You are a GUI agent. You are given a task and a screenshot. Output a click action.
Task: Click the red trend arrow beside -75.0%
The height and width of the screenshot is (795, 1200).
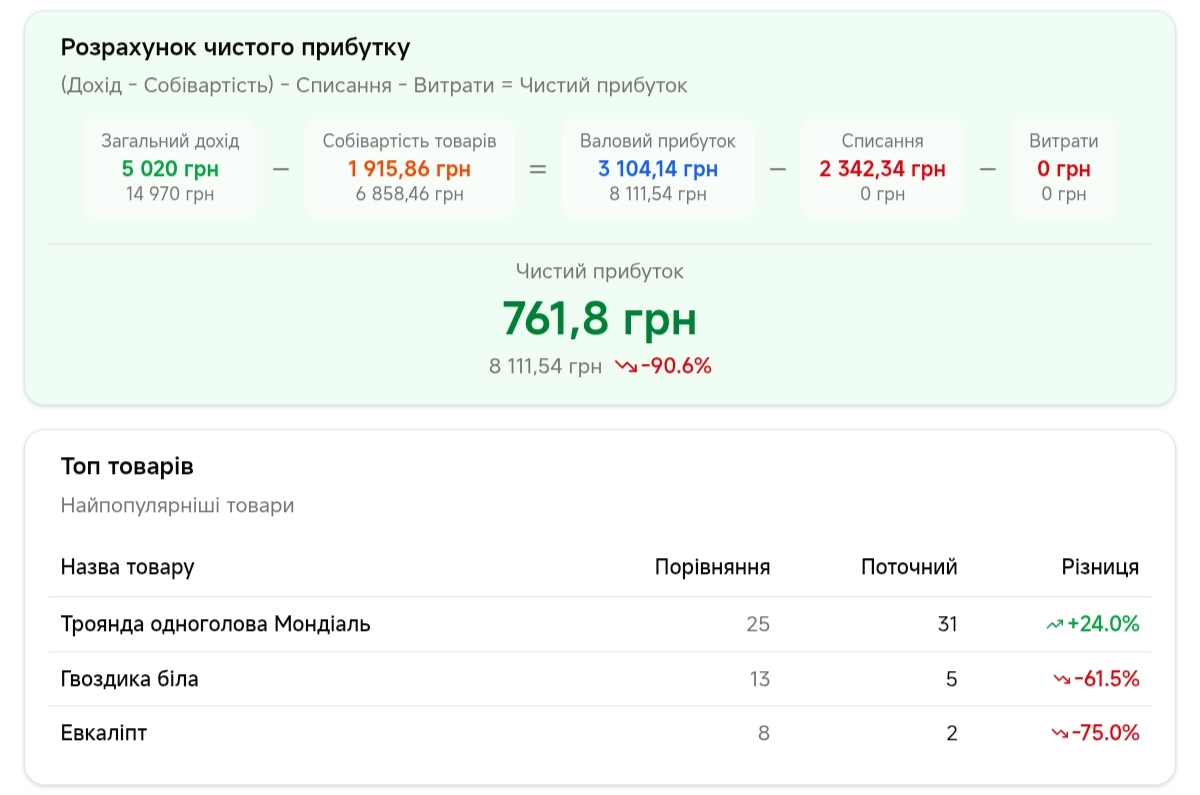point(1061,734)
